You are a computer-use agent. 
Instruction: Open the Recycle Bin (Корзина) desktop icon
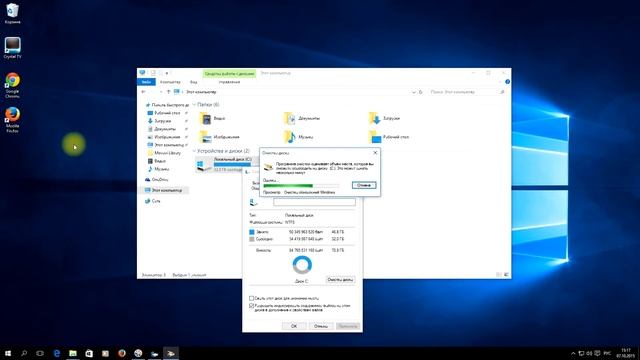(x=12, y=13)
